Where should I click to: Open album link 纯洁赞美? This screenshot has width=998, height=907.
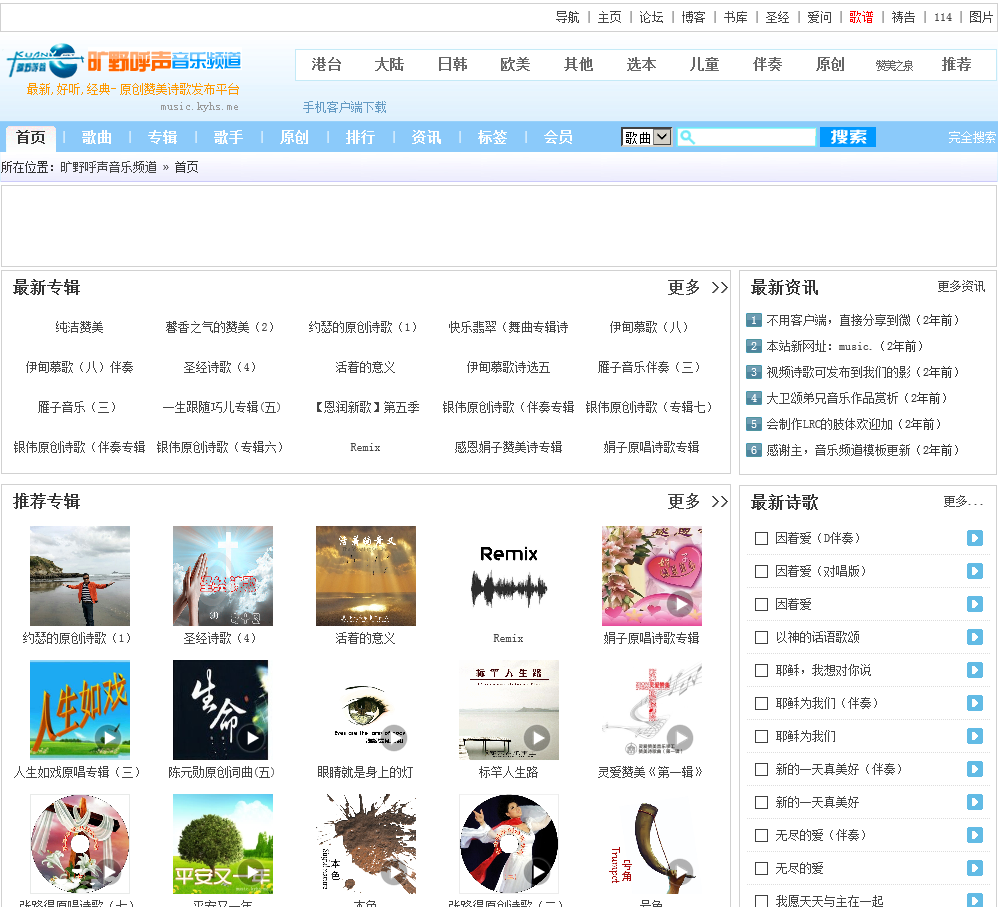click(80, 327)
